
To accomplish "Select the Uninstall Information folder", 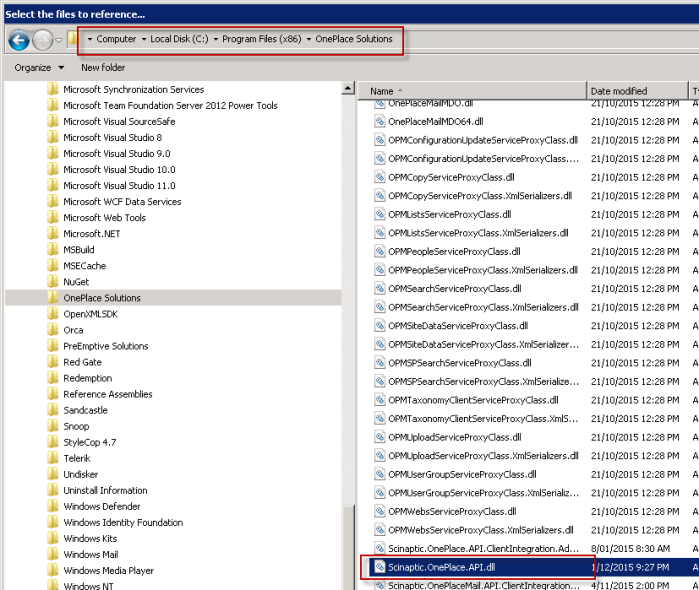I will [x=105, y=491].
